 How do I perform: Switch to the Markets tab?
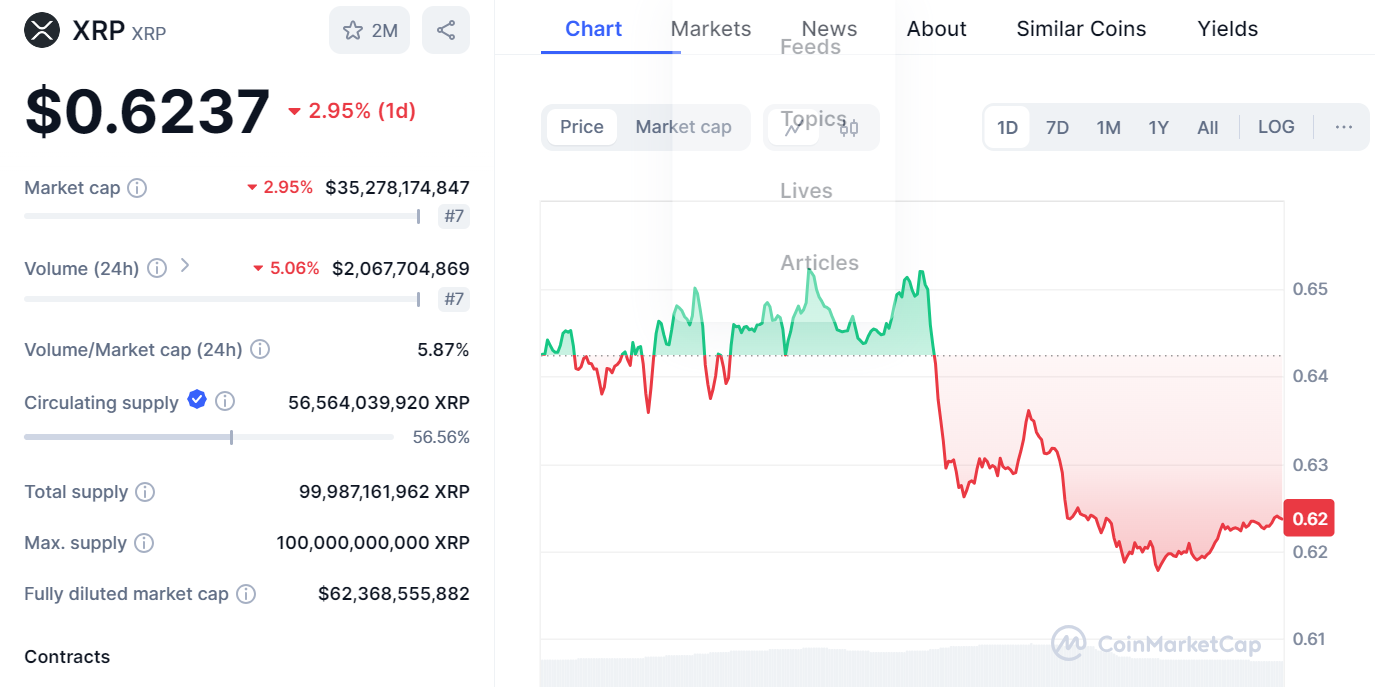tap(710, 29)
